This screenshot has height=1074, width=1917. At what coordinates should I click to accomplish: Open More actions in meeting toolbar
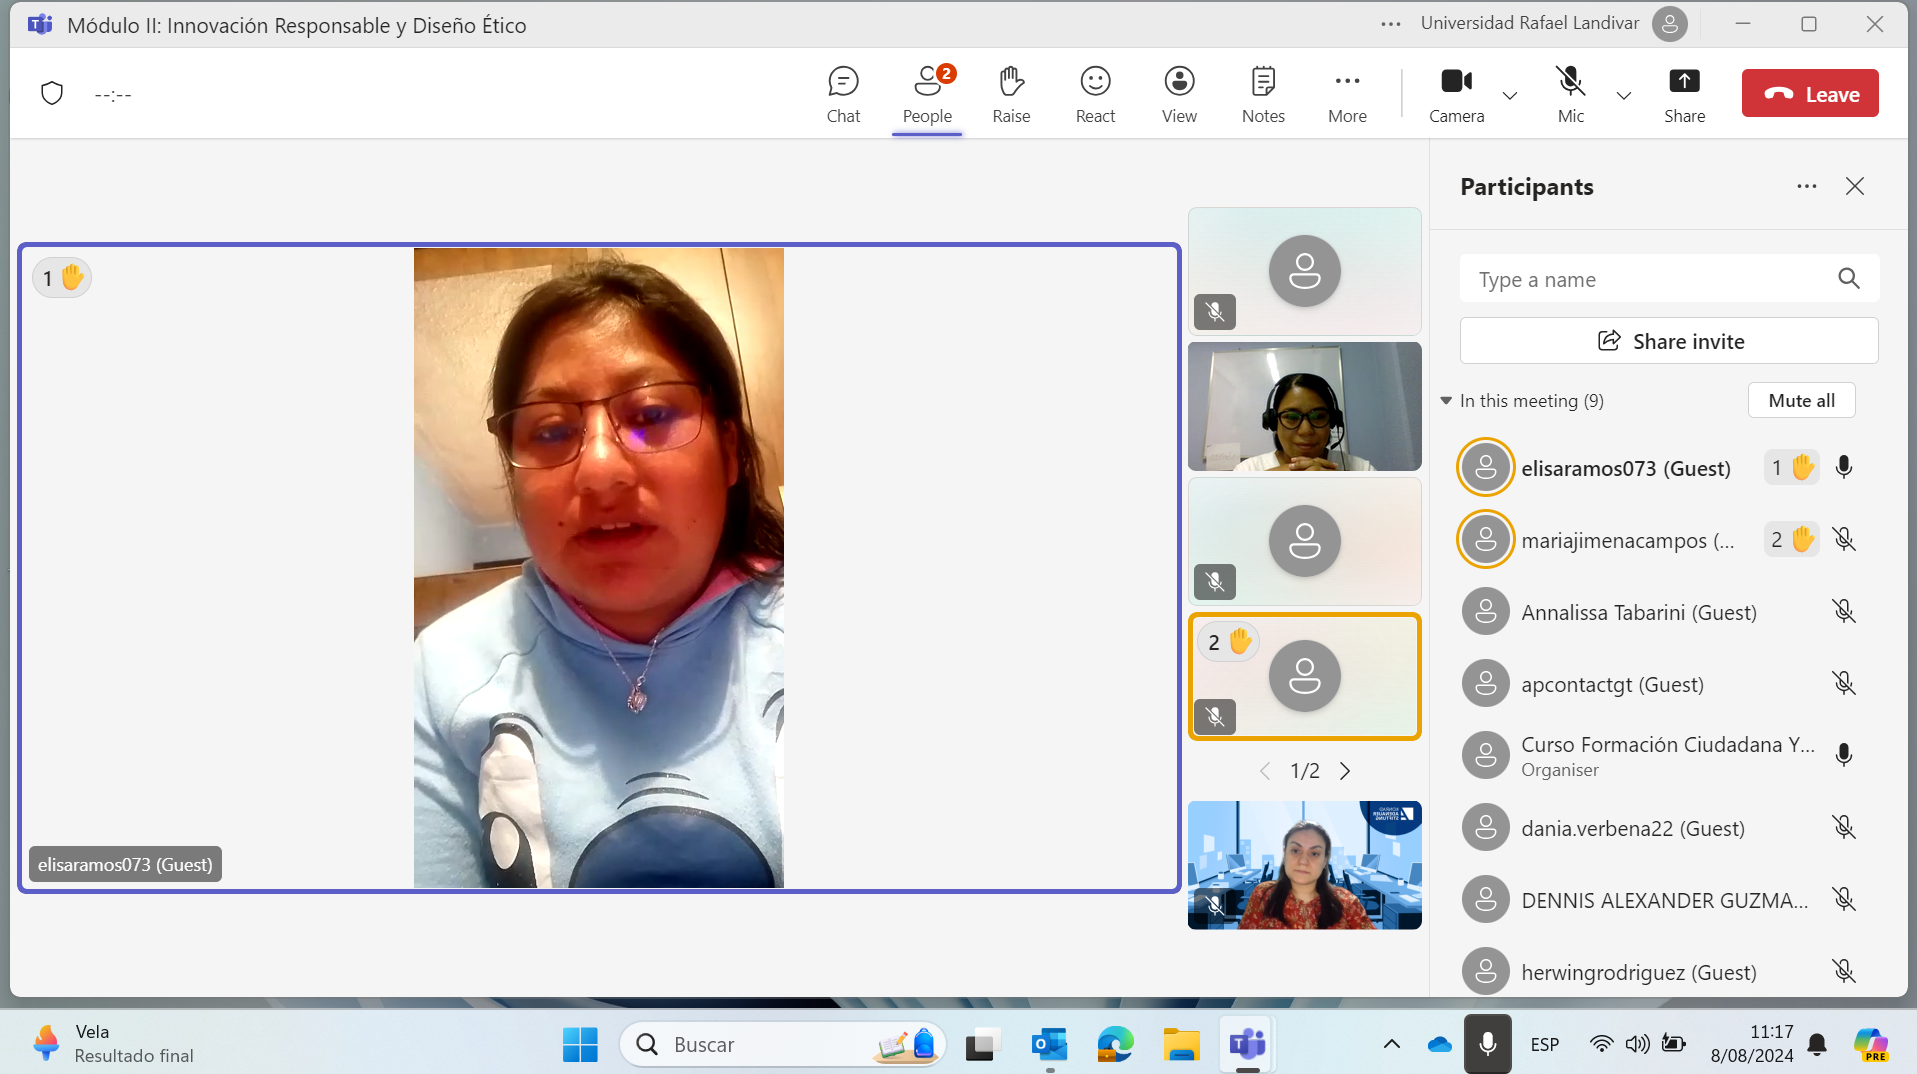pos(1347,94)
